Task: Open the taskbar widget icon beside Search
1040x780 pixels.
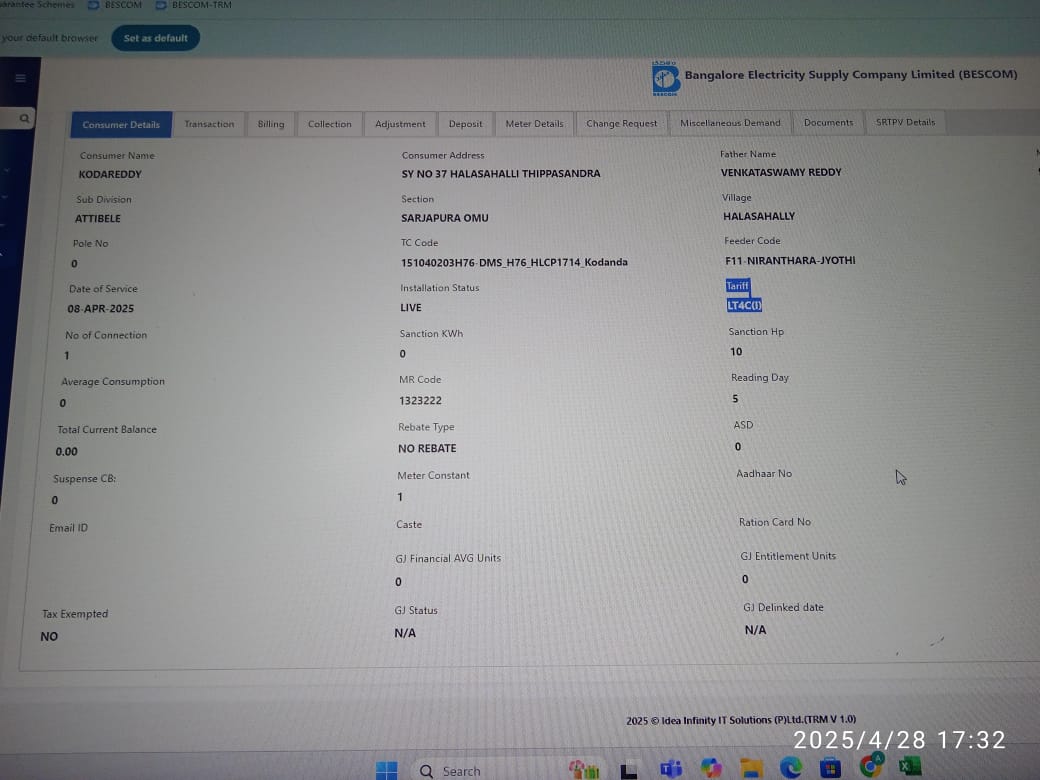Action: coord(584,769)
